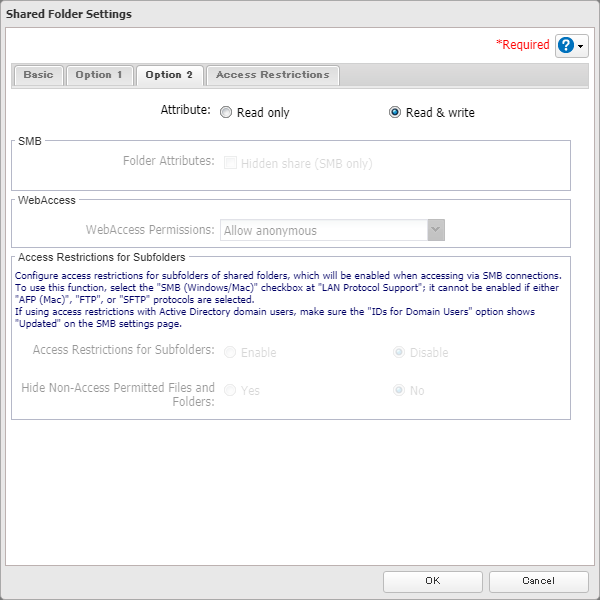Click the Allow anonymous combo box field

pos(323,230)
